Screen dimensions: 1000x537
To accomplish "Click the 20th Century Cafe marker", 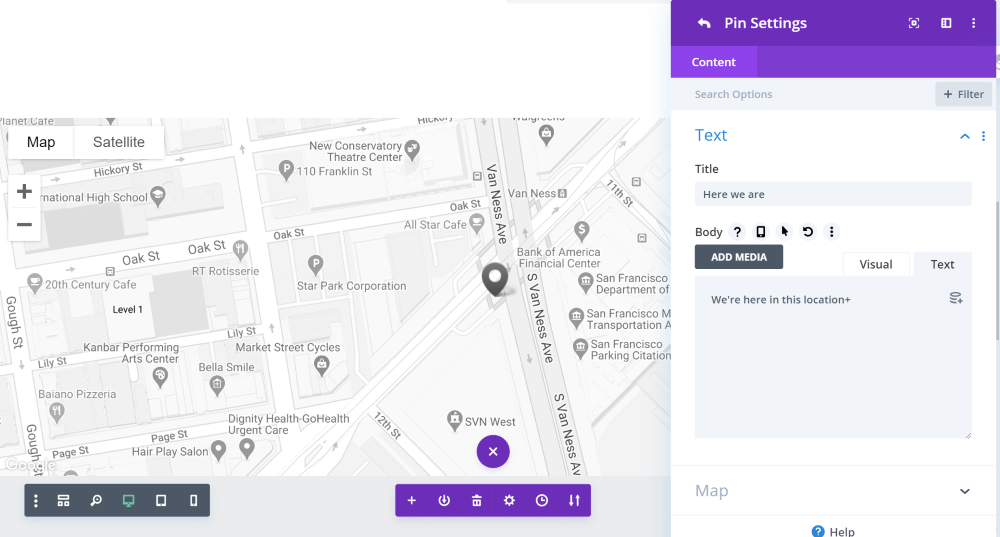I will [34, 283].
